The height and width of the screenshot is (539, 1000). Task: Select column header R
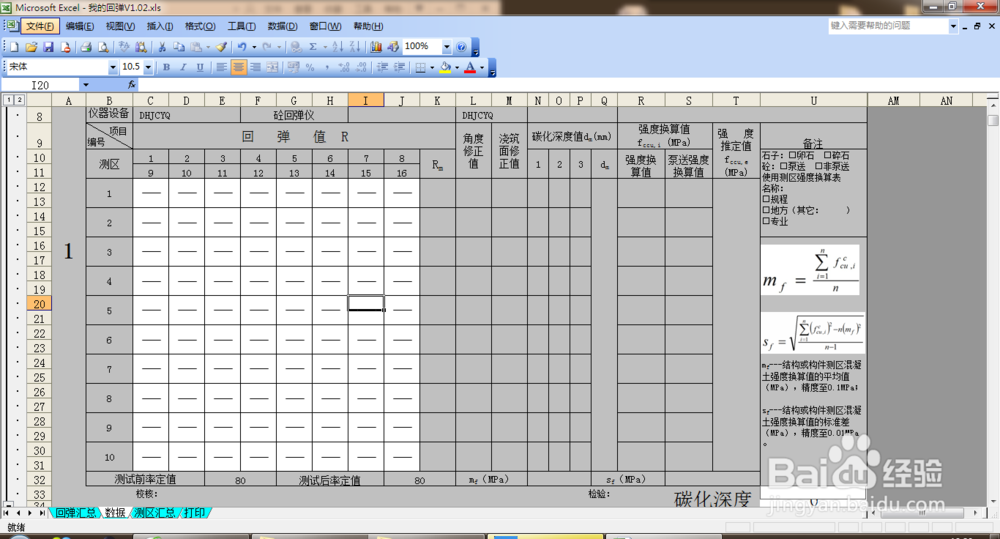641,100
